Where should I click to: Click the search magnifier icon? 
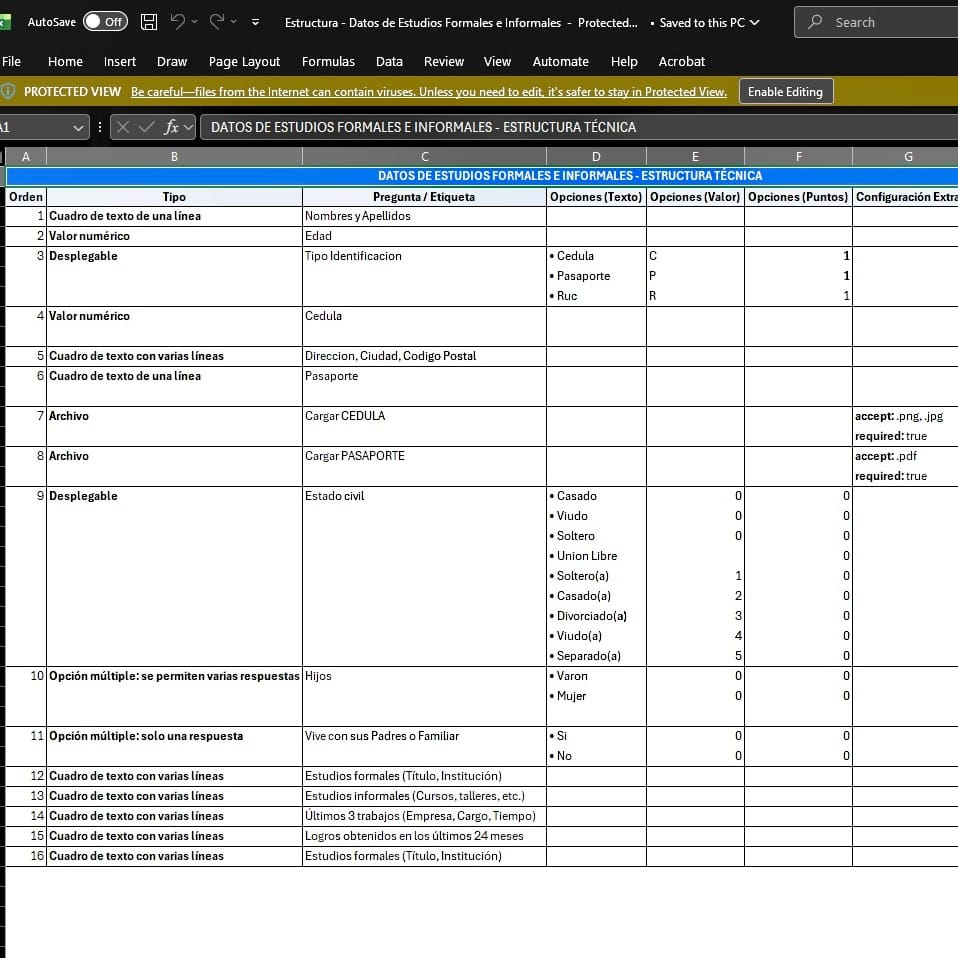(x=815, y=22)
